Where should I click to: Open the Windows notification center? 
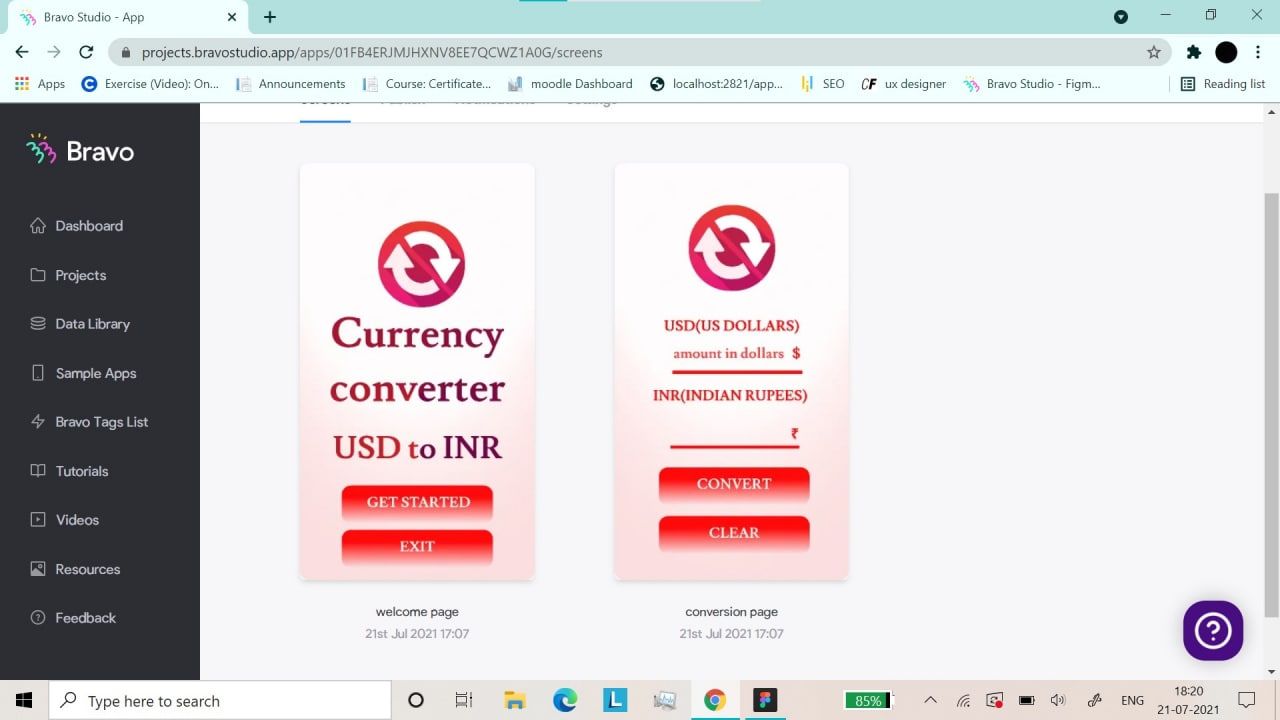click(1247, 700)
